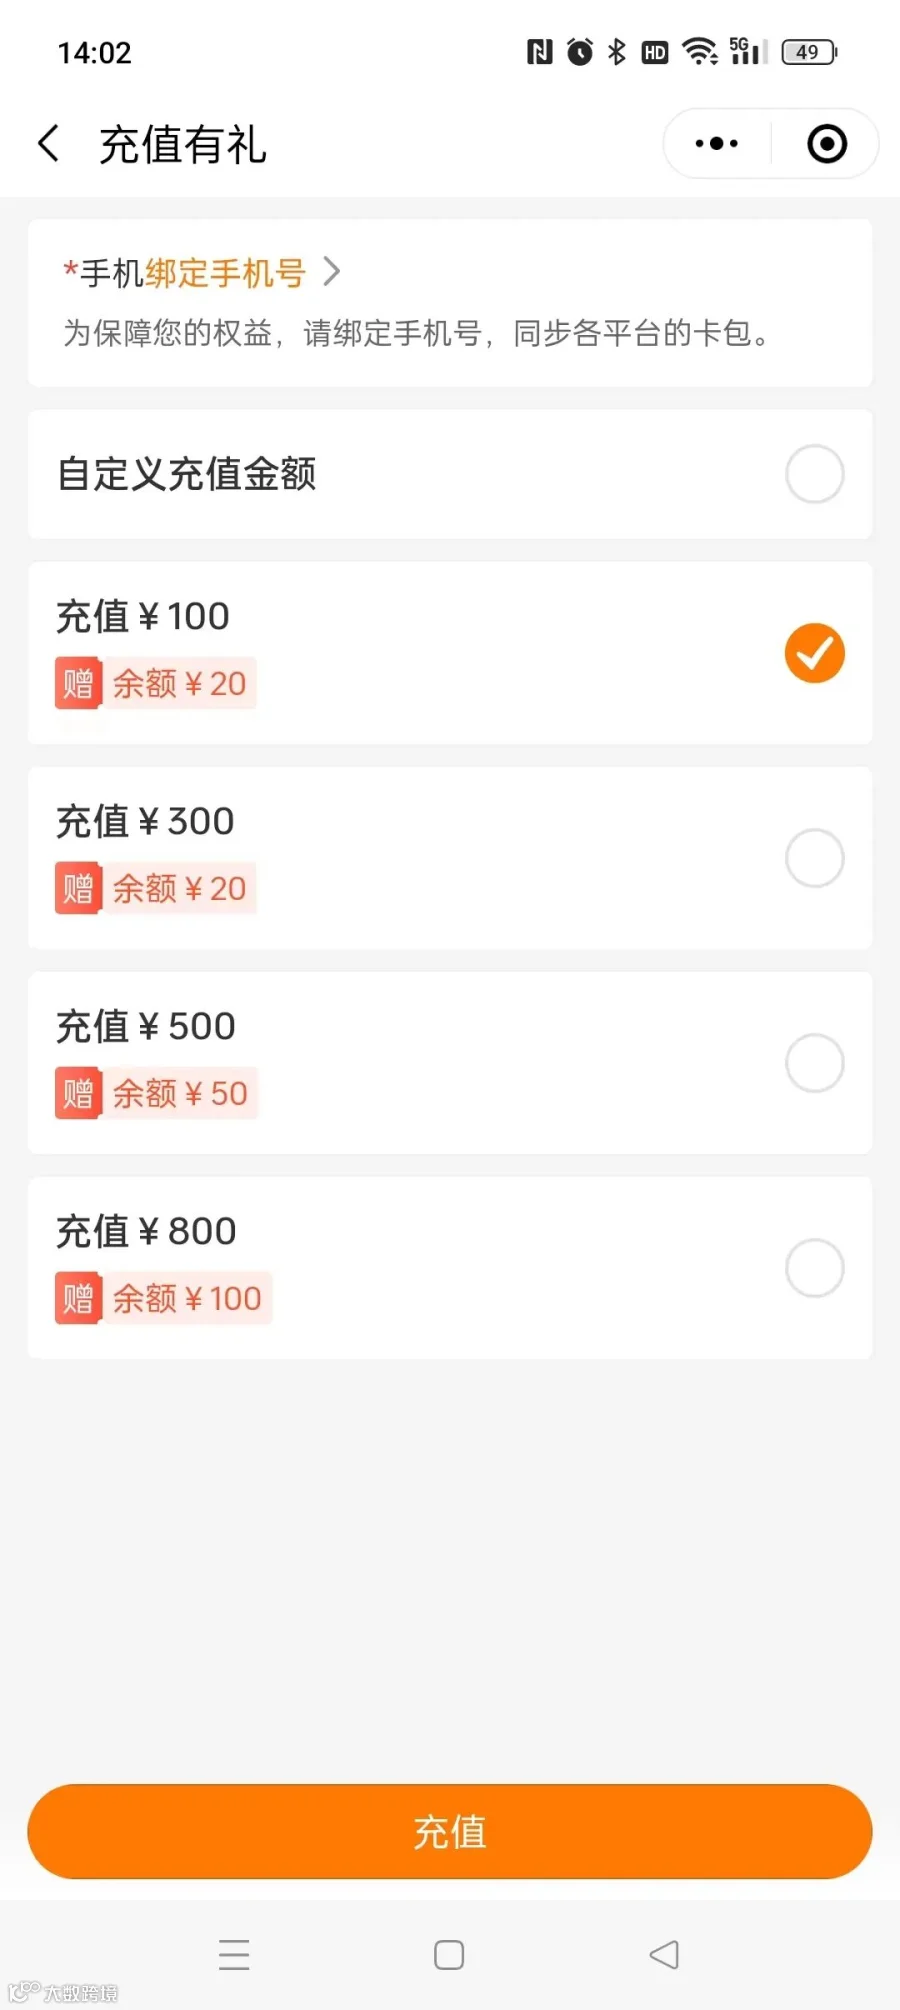Tap the 余额¥100 bonus label

tap(187, 1298)
